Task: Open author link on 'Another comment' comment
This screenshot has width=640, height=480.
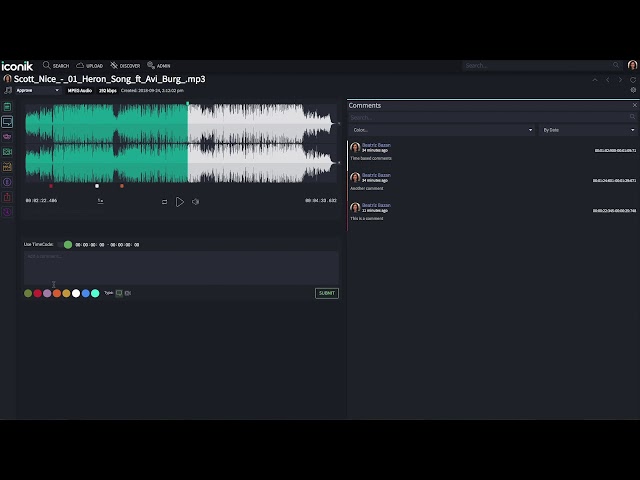Action: coord(376,175)
